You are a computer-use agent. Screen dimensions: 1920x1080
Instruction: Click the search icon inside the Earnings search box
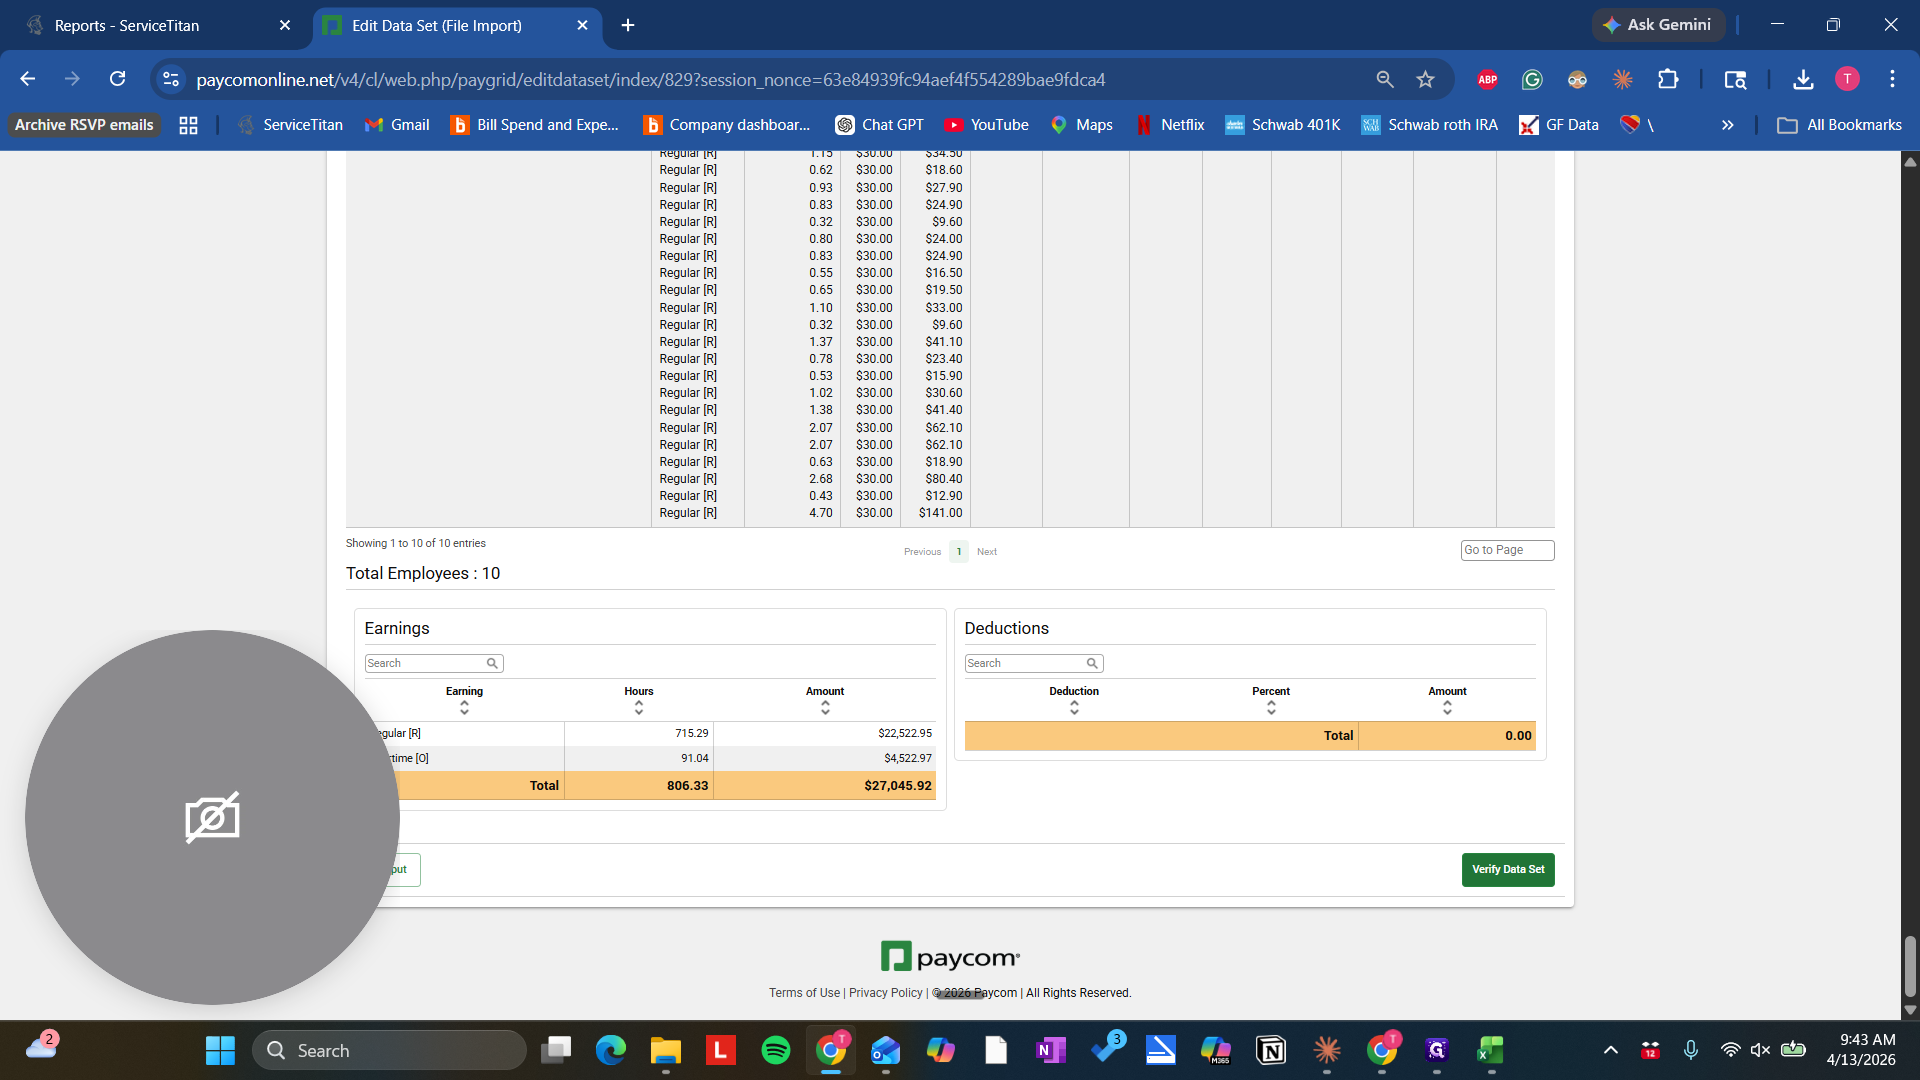492,663
